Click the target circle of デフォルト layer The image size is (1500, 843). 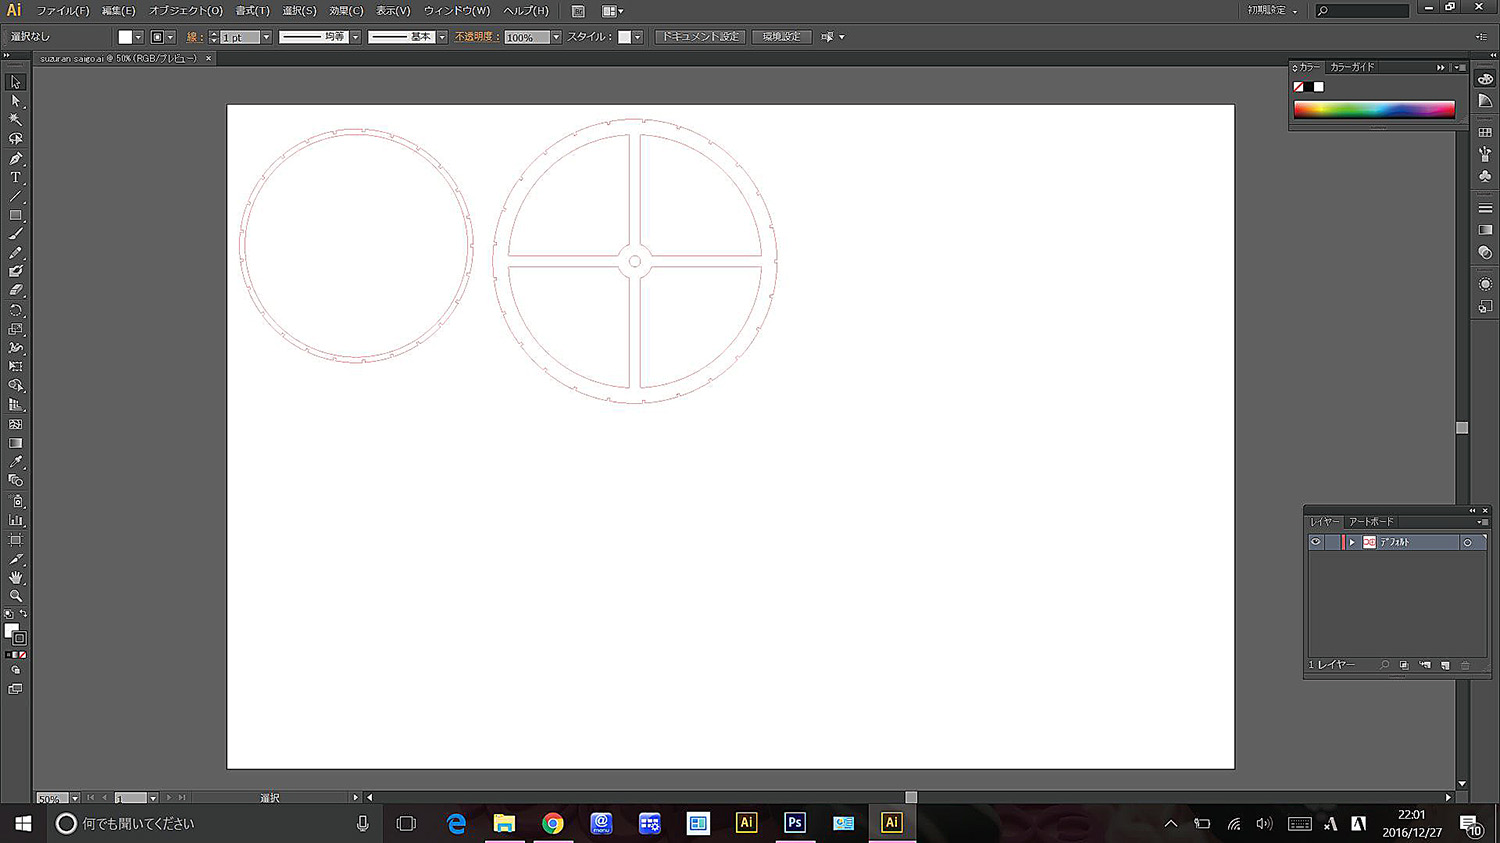(x=1467, y=542)
